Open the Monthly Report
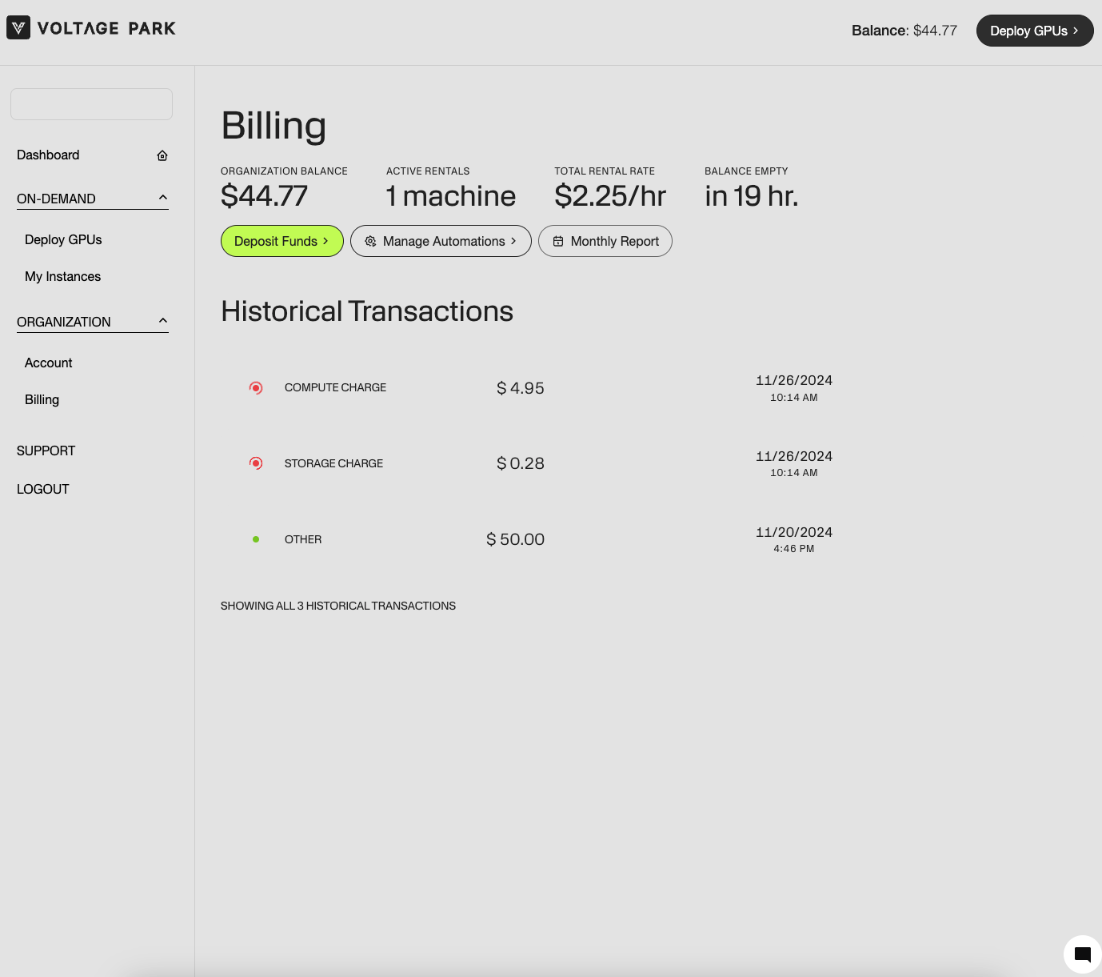Viewport: 1102px width, 977px height. 605,241
